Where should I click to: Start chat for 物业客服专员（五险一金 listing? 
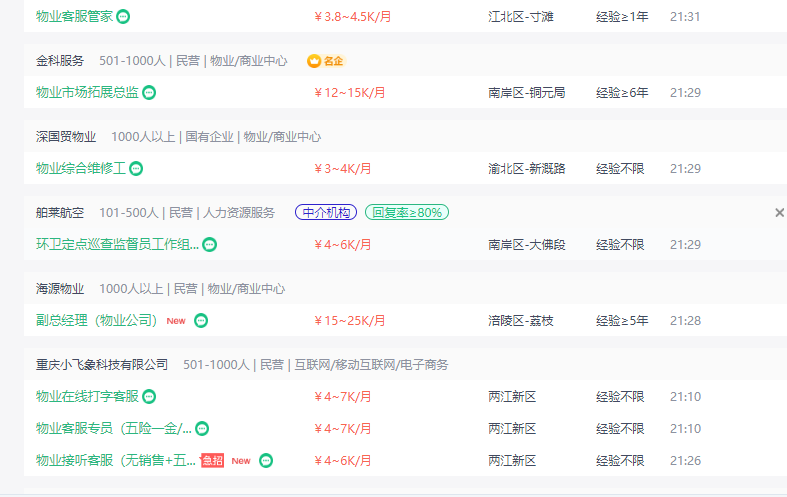click(202, 429)
